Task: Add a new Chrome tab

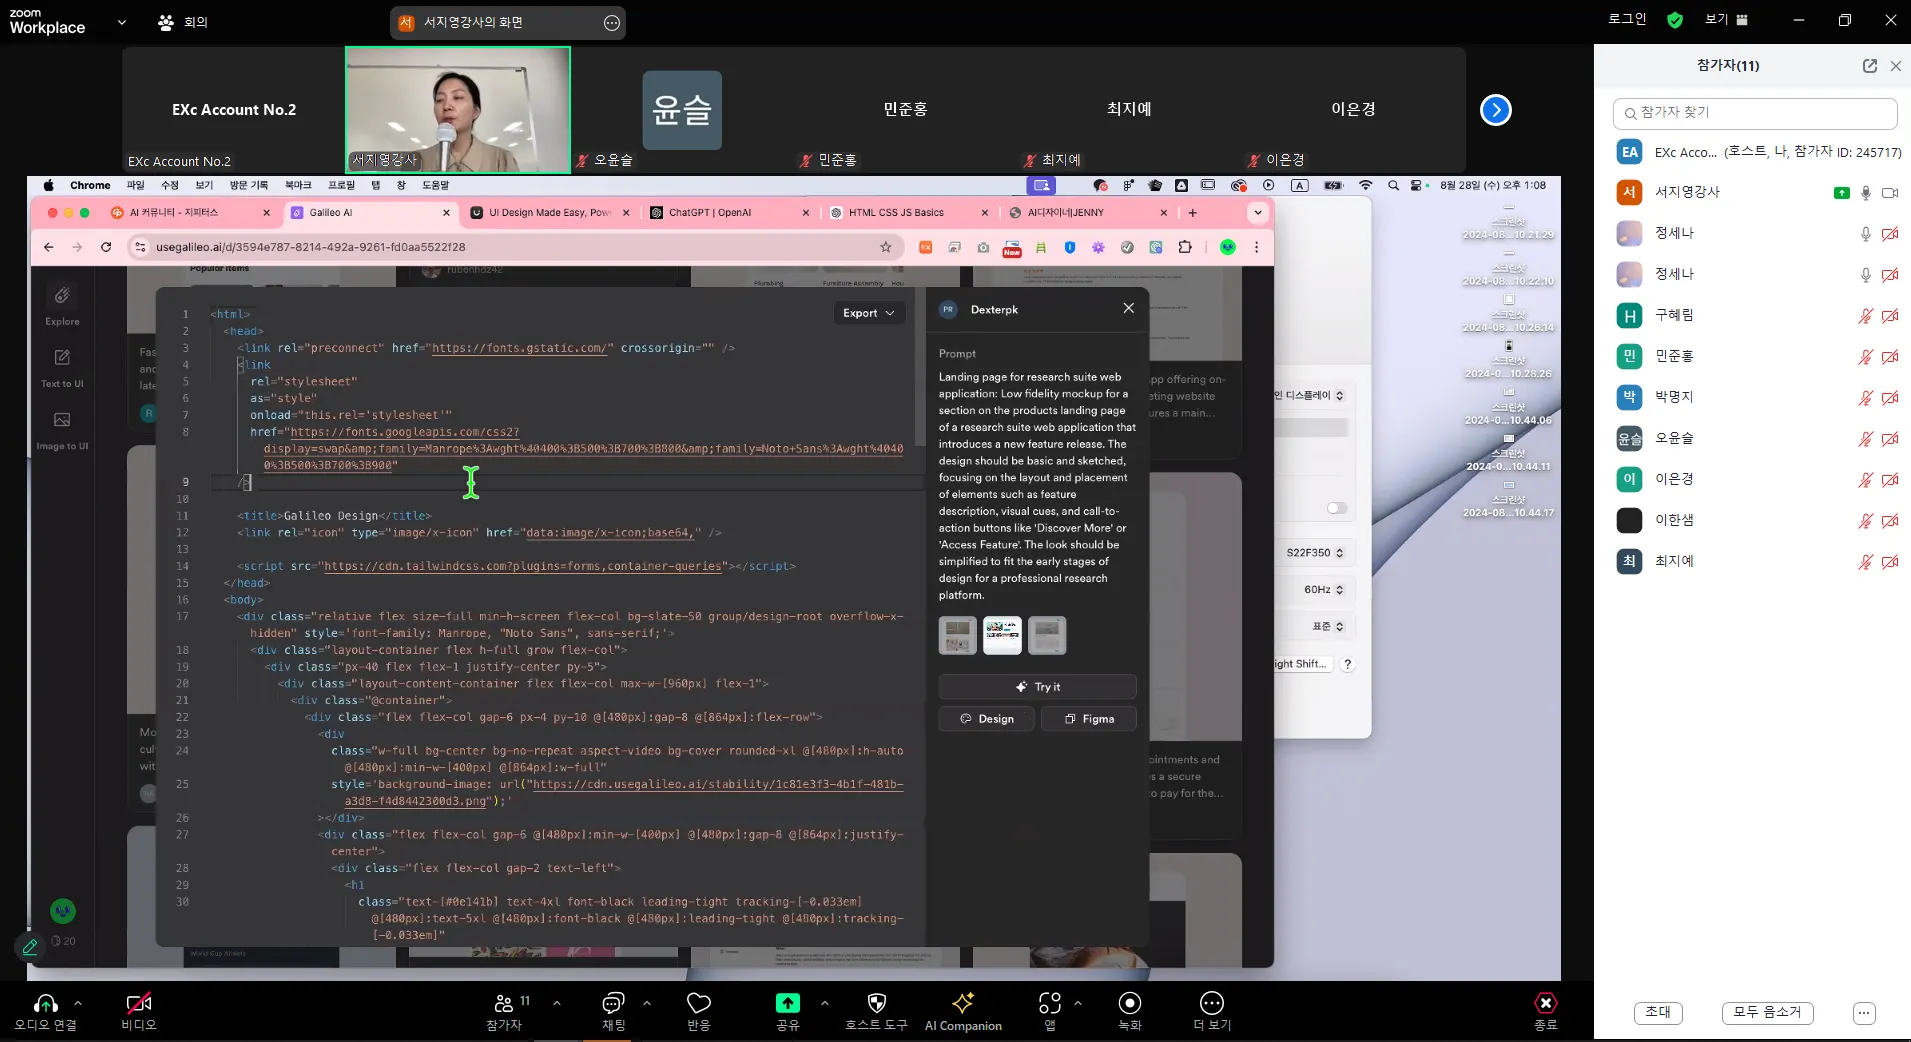Action: [x=1192, y=213]
